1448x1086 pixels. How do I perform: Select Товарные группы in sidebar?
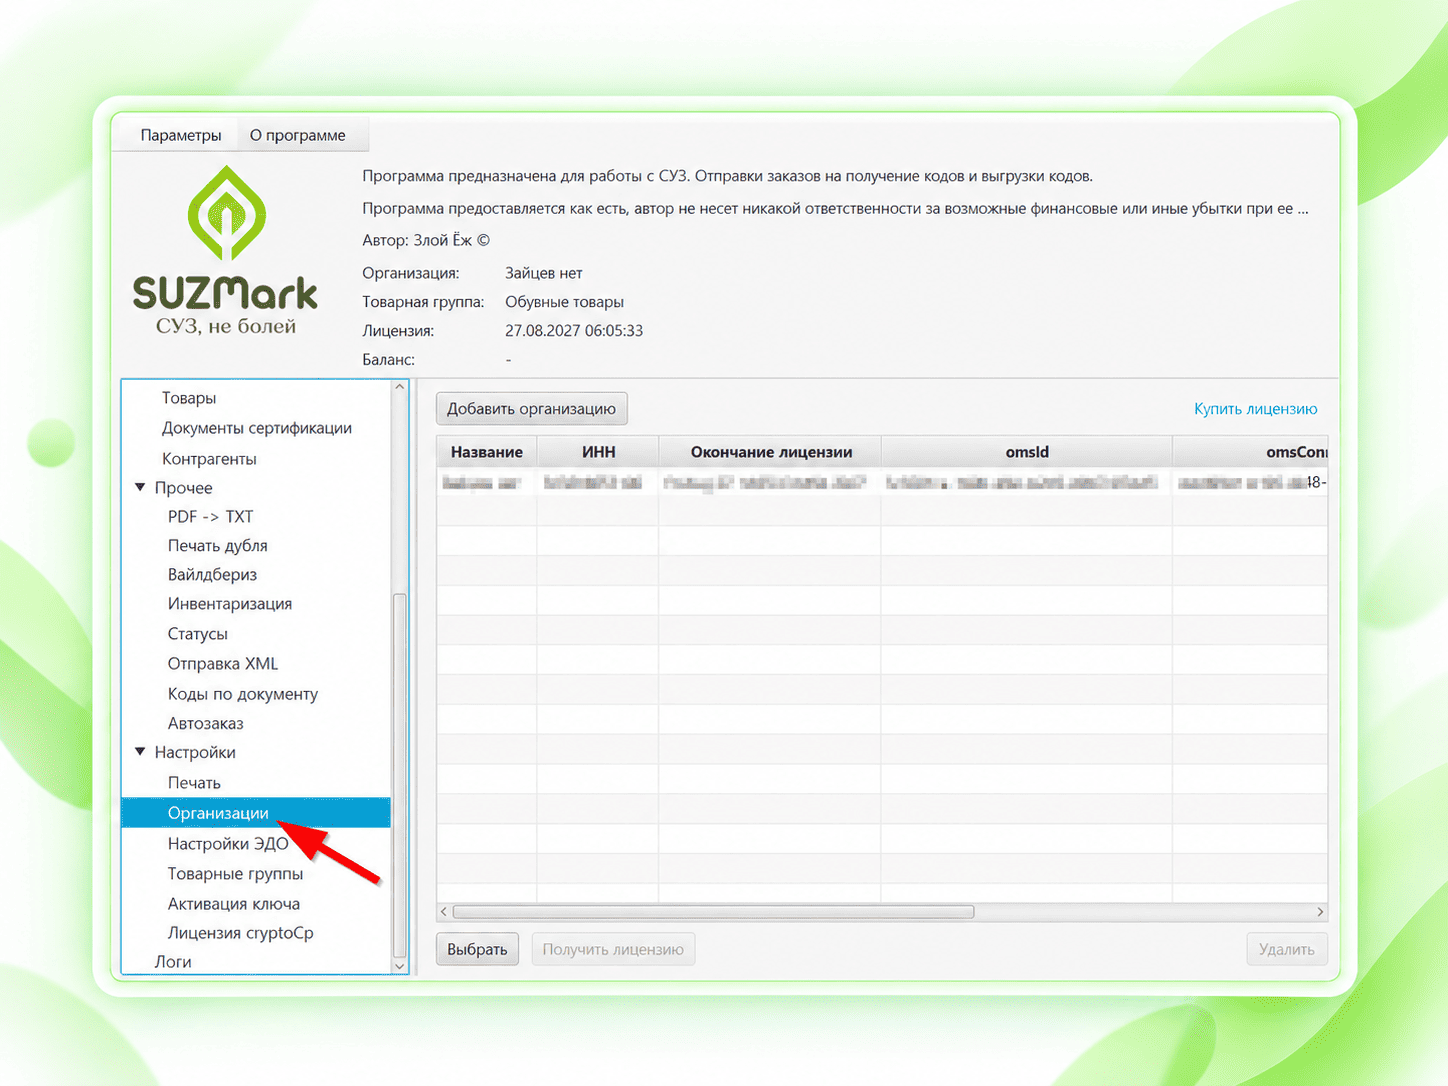236,874
